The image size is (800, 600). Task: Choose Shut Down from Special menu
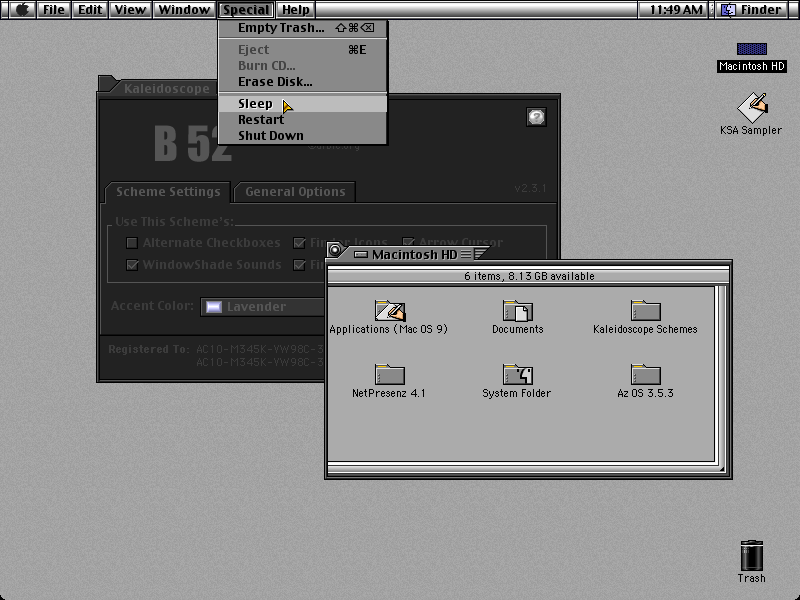click(303, 135)
